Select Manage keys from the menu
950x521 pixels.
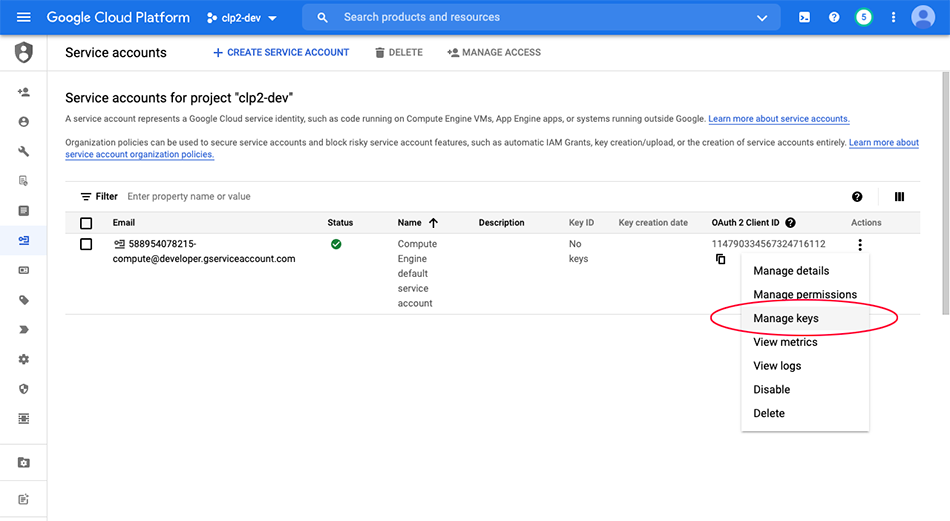click(x=786, y=318)
